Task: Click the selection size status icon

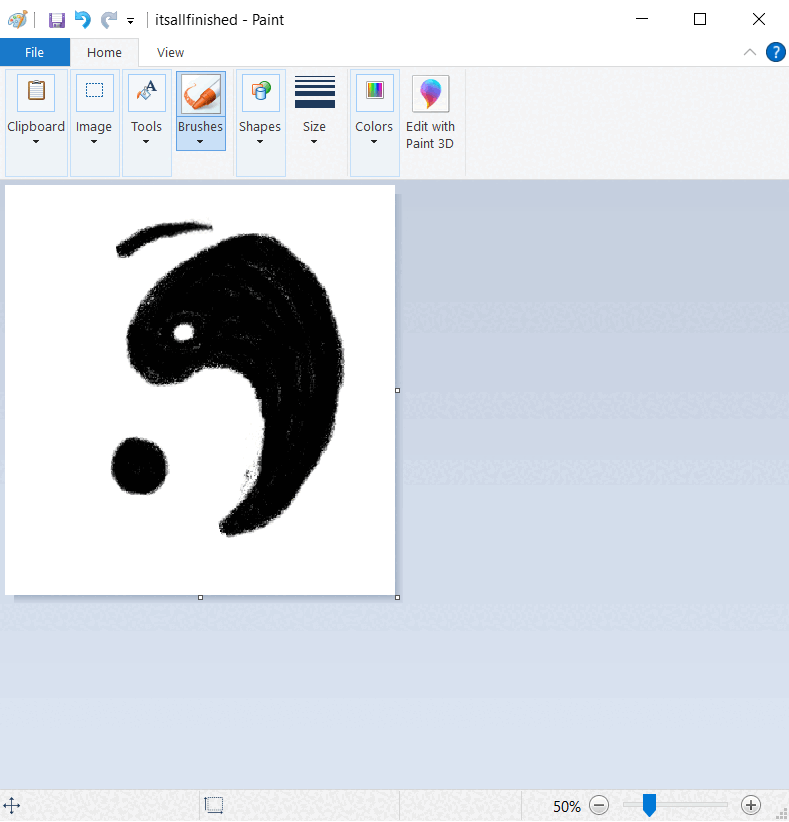Action: [214, 805]
